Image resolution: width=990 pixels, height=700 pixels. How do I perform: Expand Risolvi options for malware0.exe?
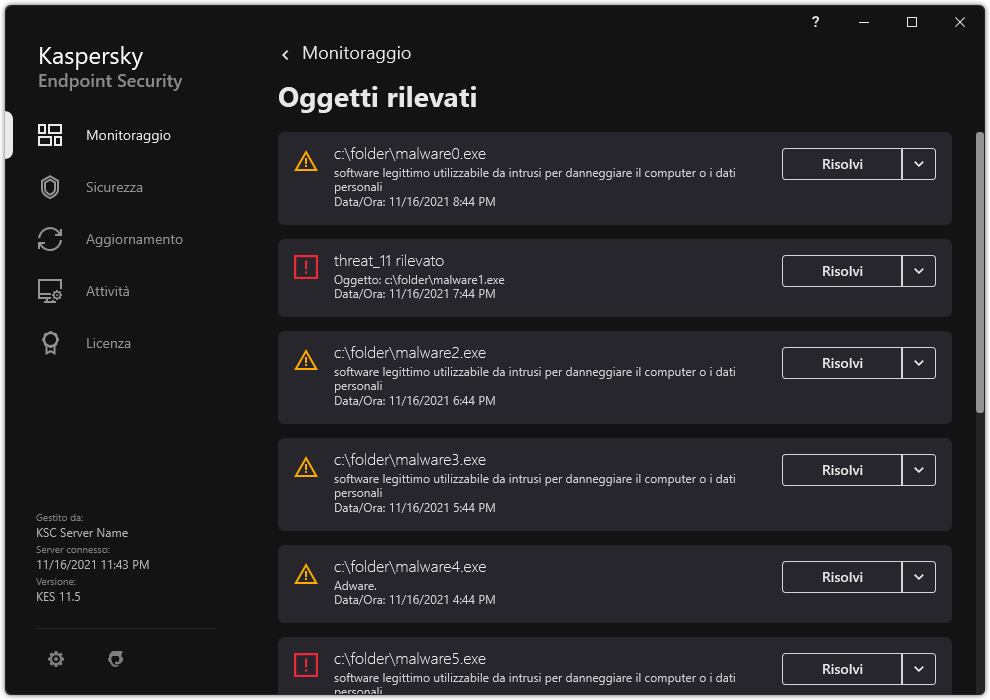click(x=919, y=164)
